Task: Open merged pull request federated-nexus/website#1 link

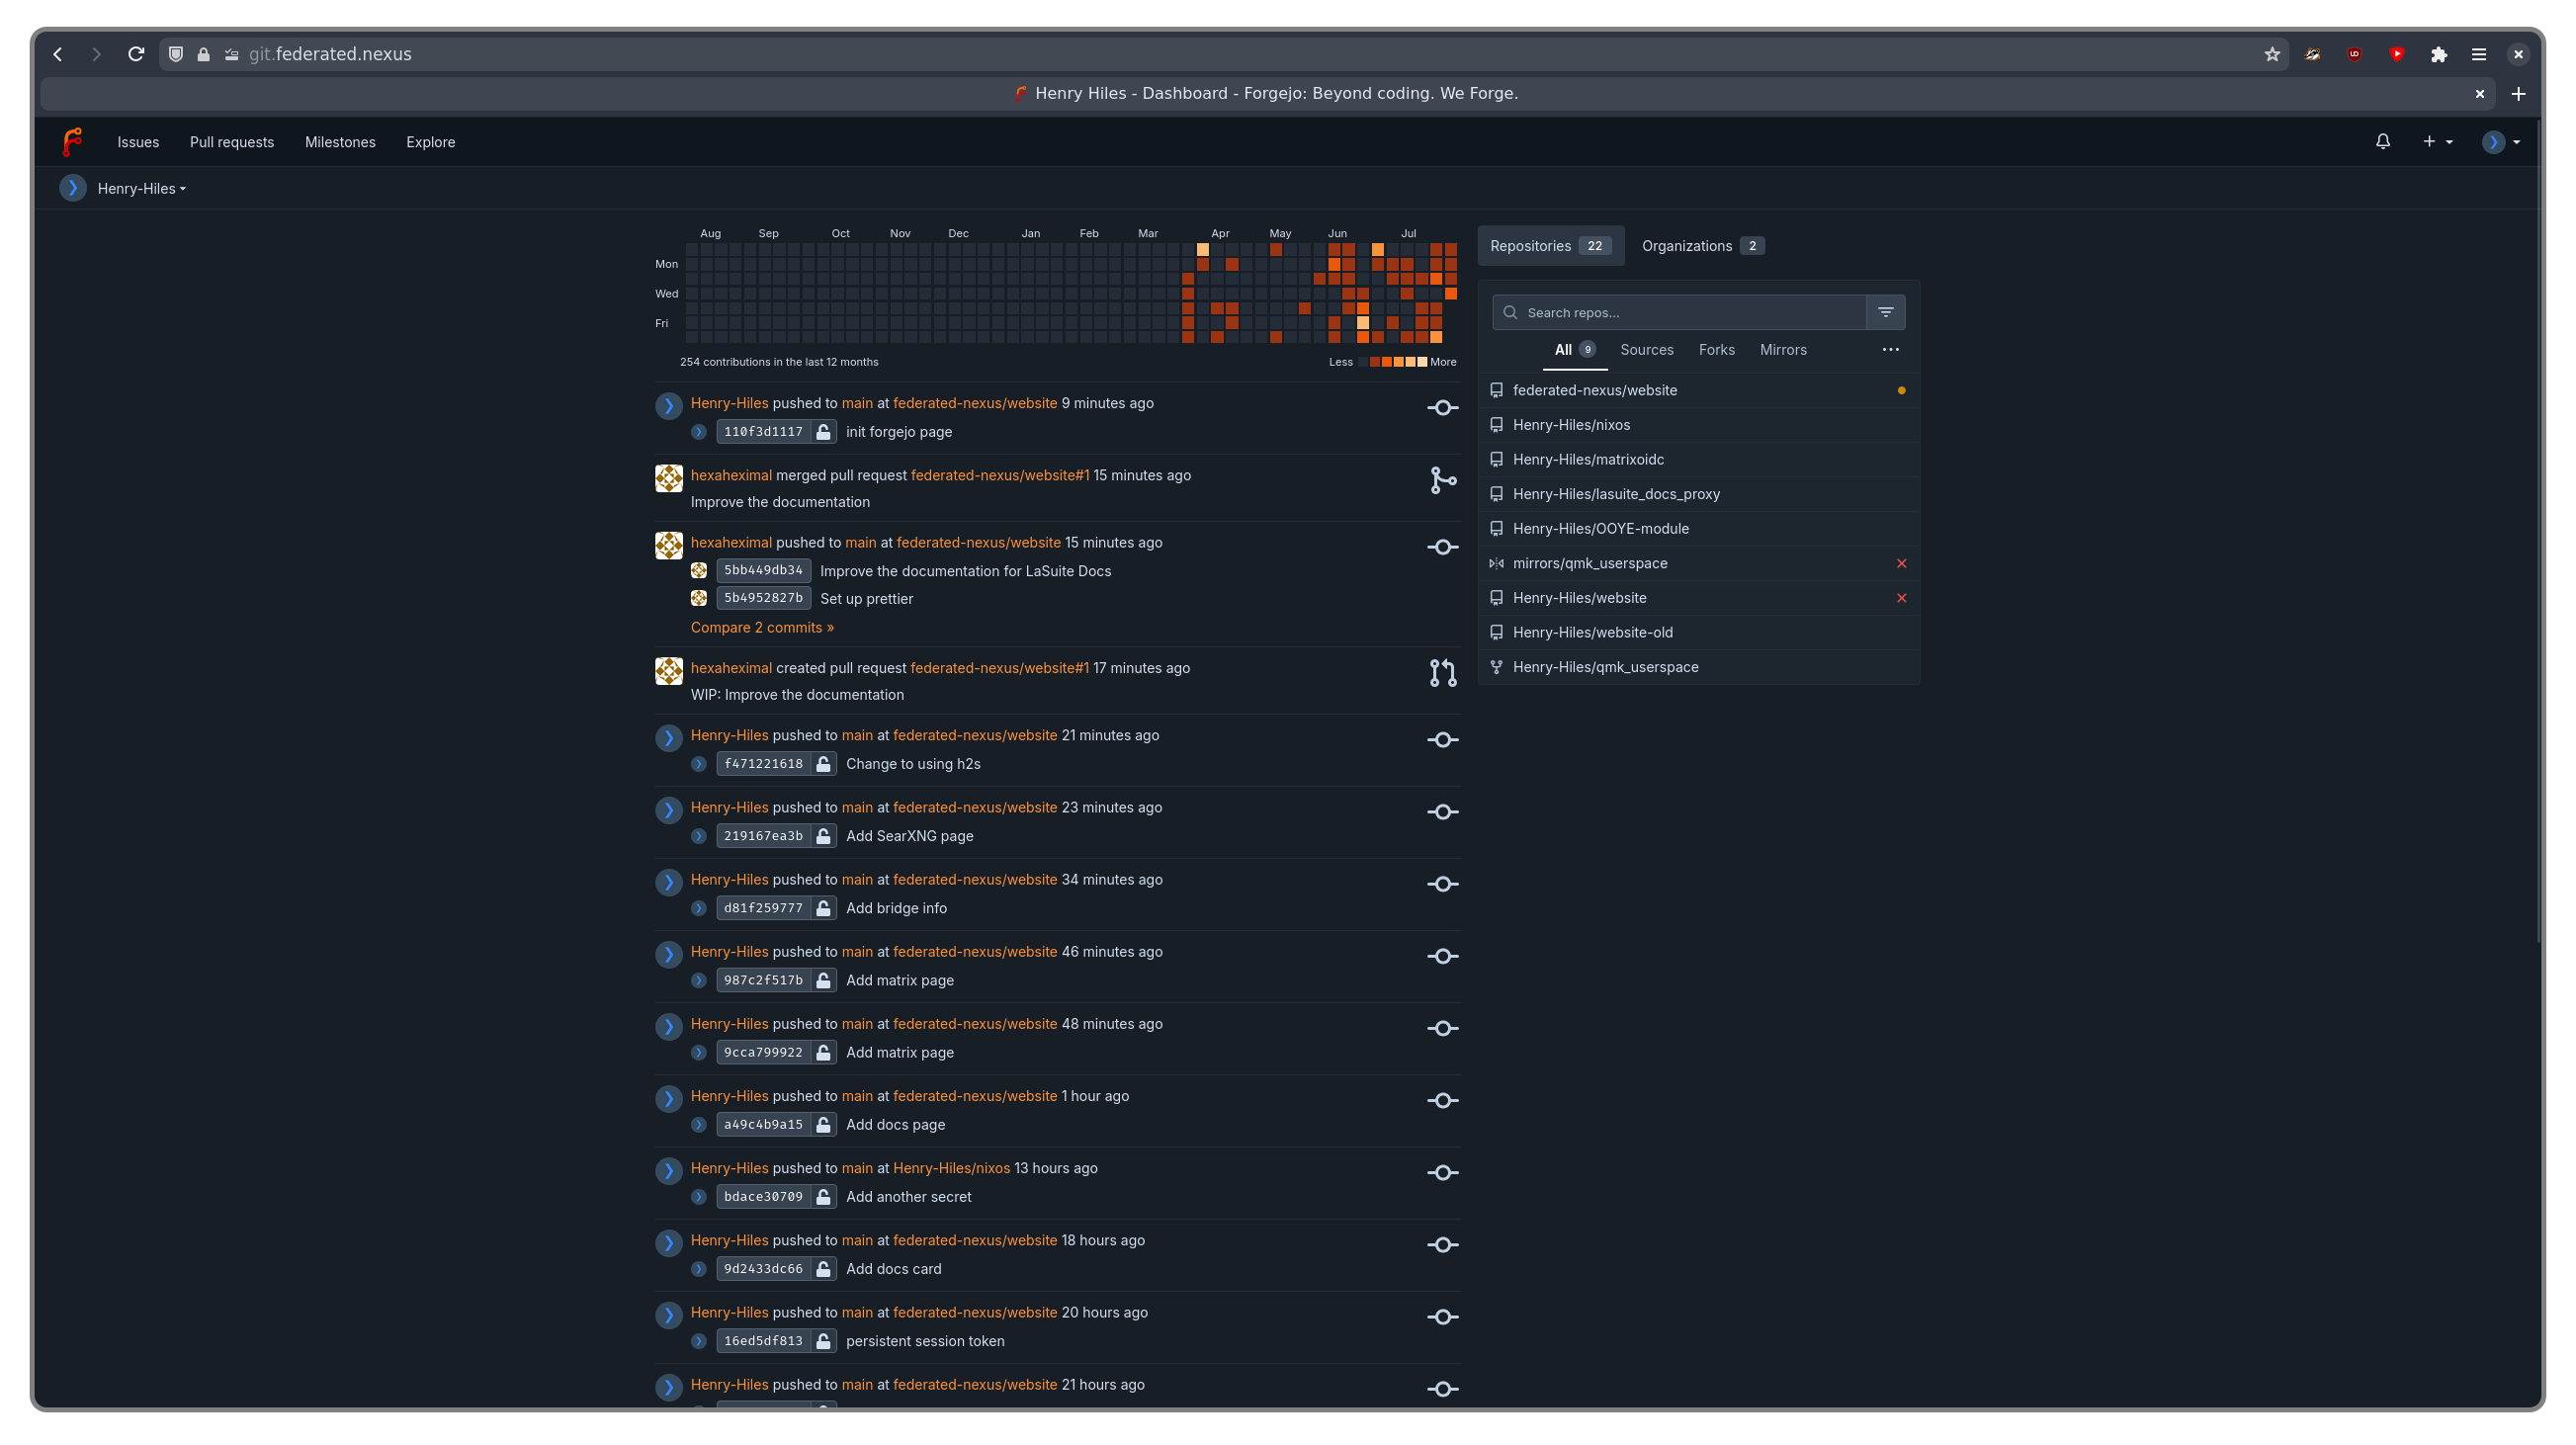Action: 1000,476
